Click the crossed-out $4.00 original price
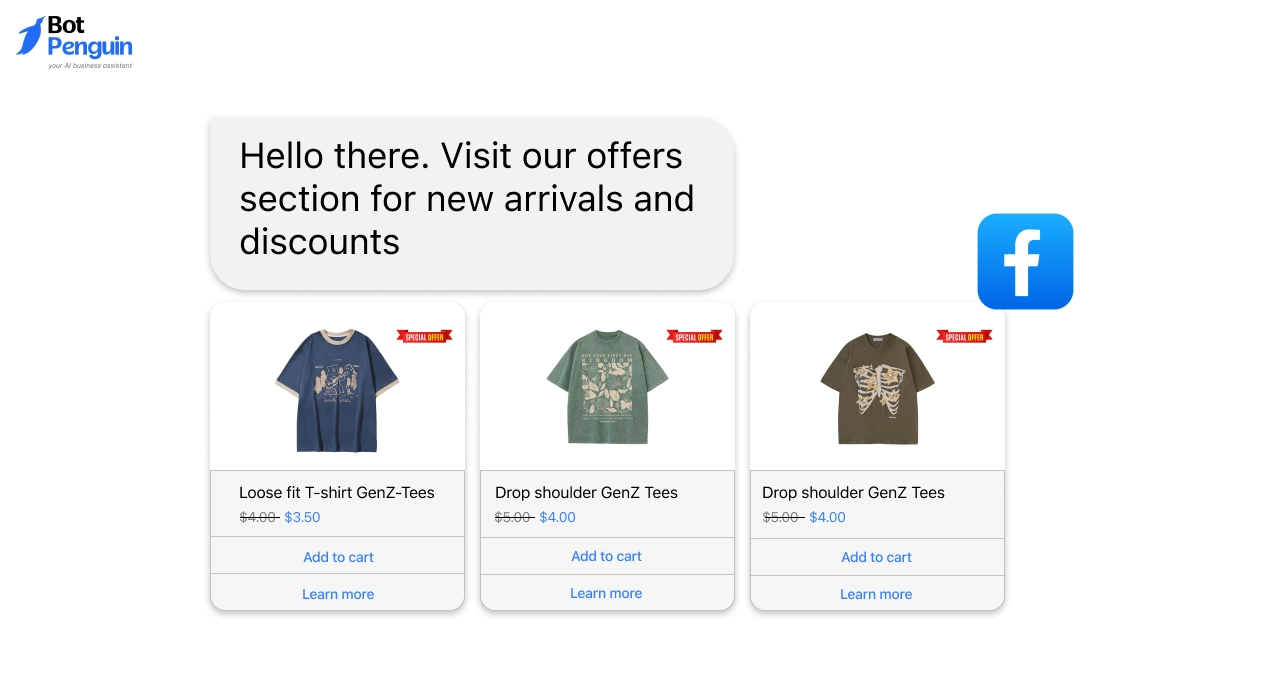1288x686 pixels. (258, 517)
